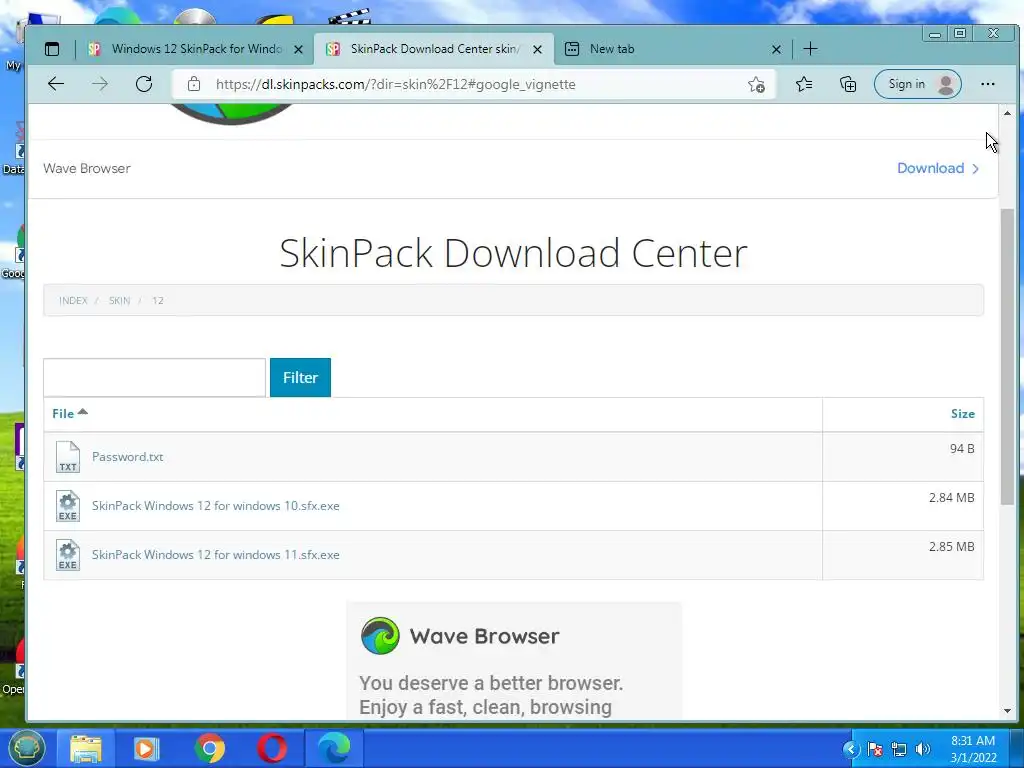Screen dimensions: 1024x768
Task: Close the Windows 12 SkinPack tab
Action: pyautogui.click(x=298, y=49)
